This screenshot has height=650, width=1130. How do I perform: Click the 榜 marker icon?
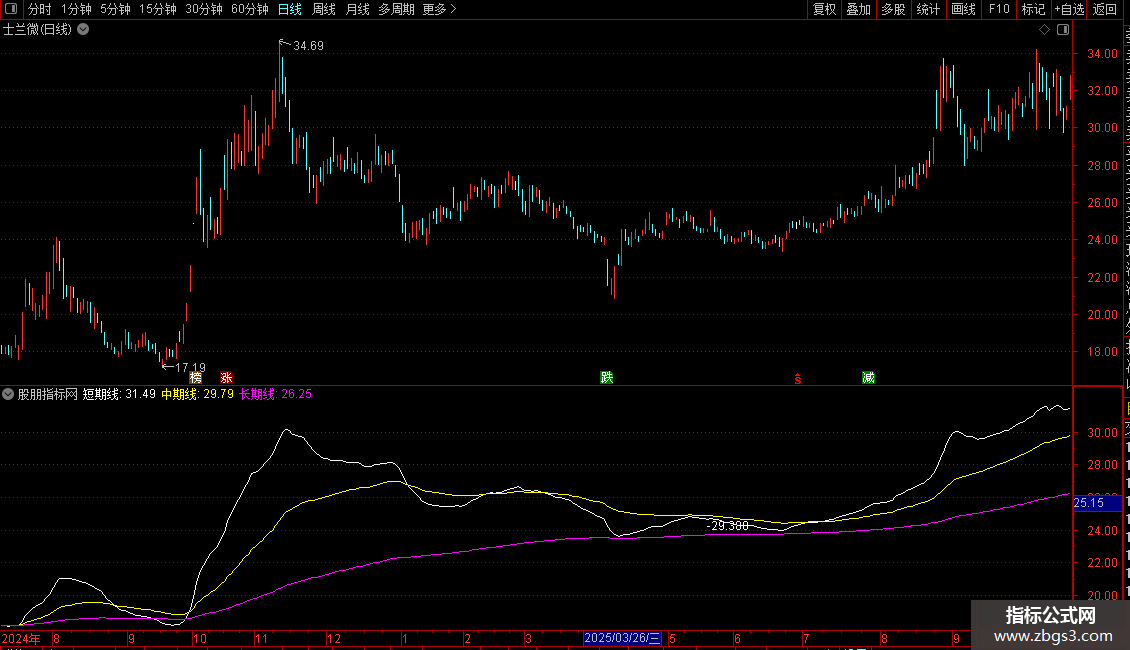tap(195, 378)
